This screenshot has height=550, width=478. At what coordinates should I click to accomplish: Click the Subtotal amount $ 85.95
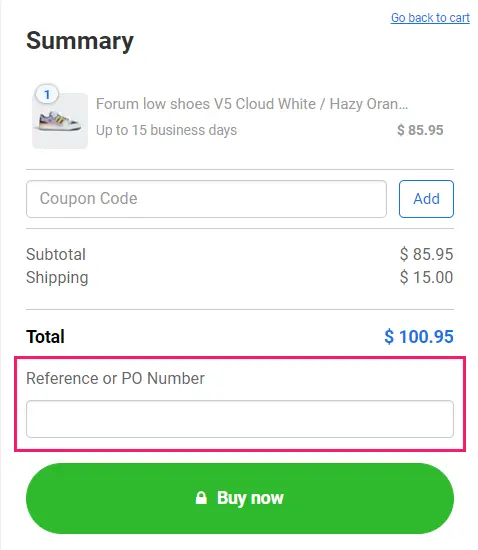tap(426, 254)
